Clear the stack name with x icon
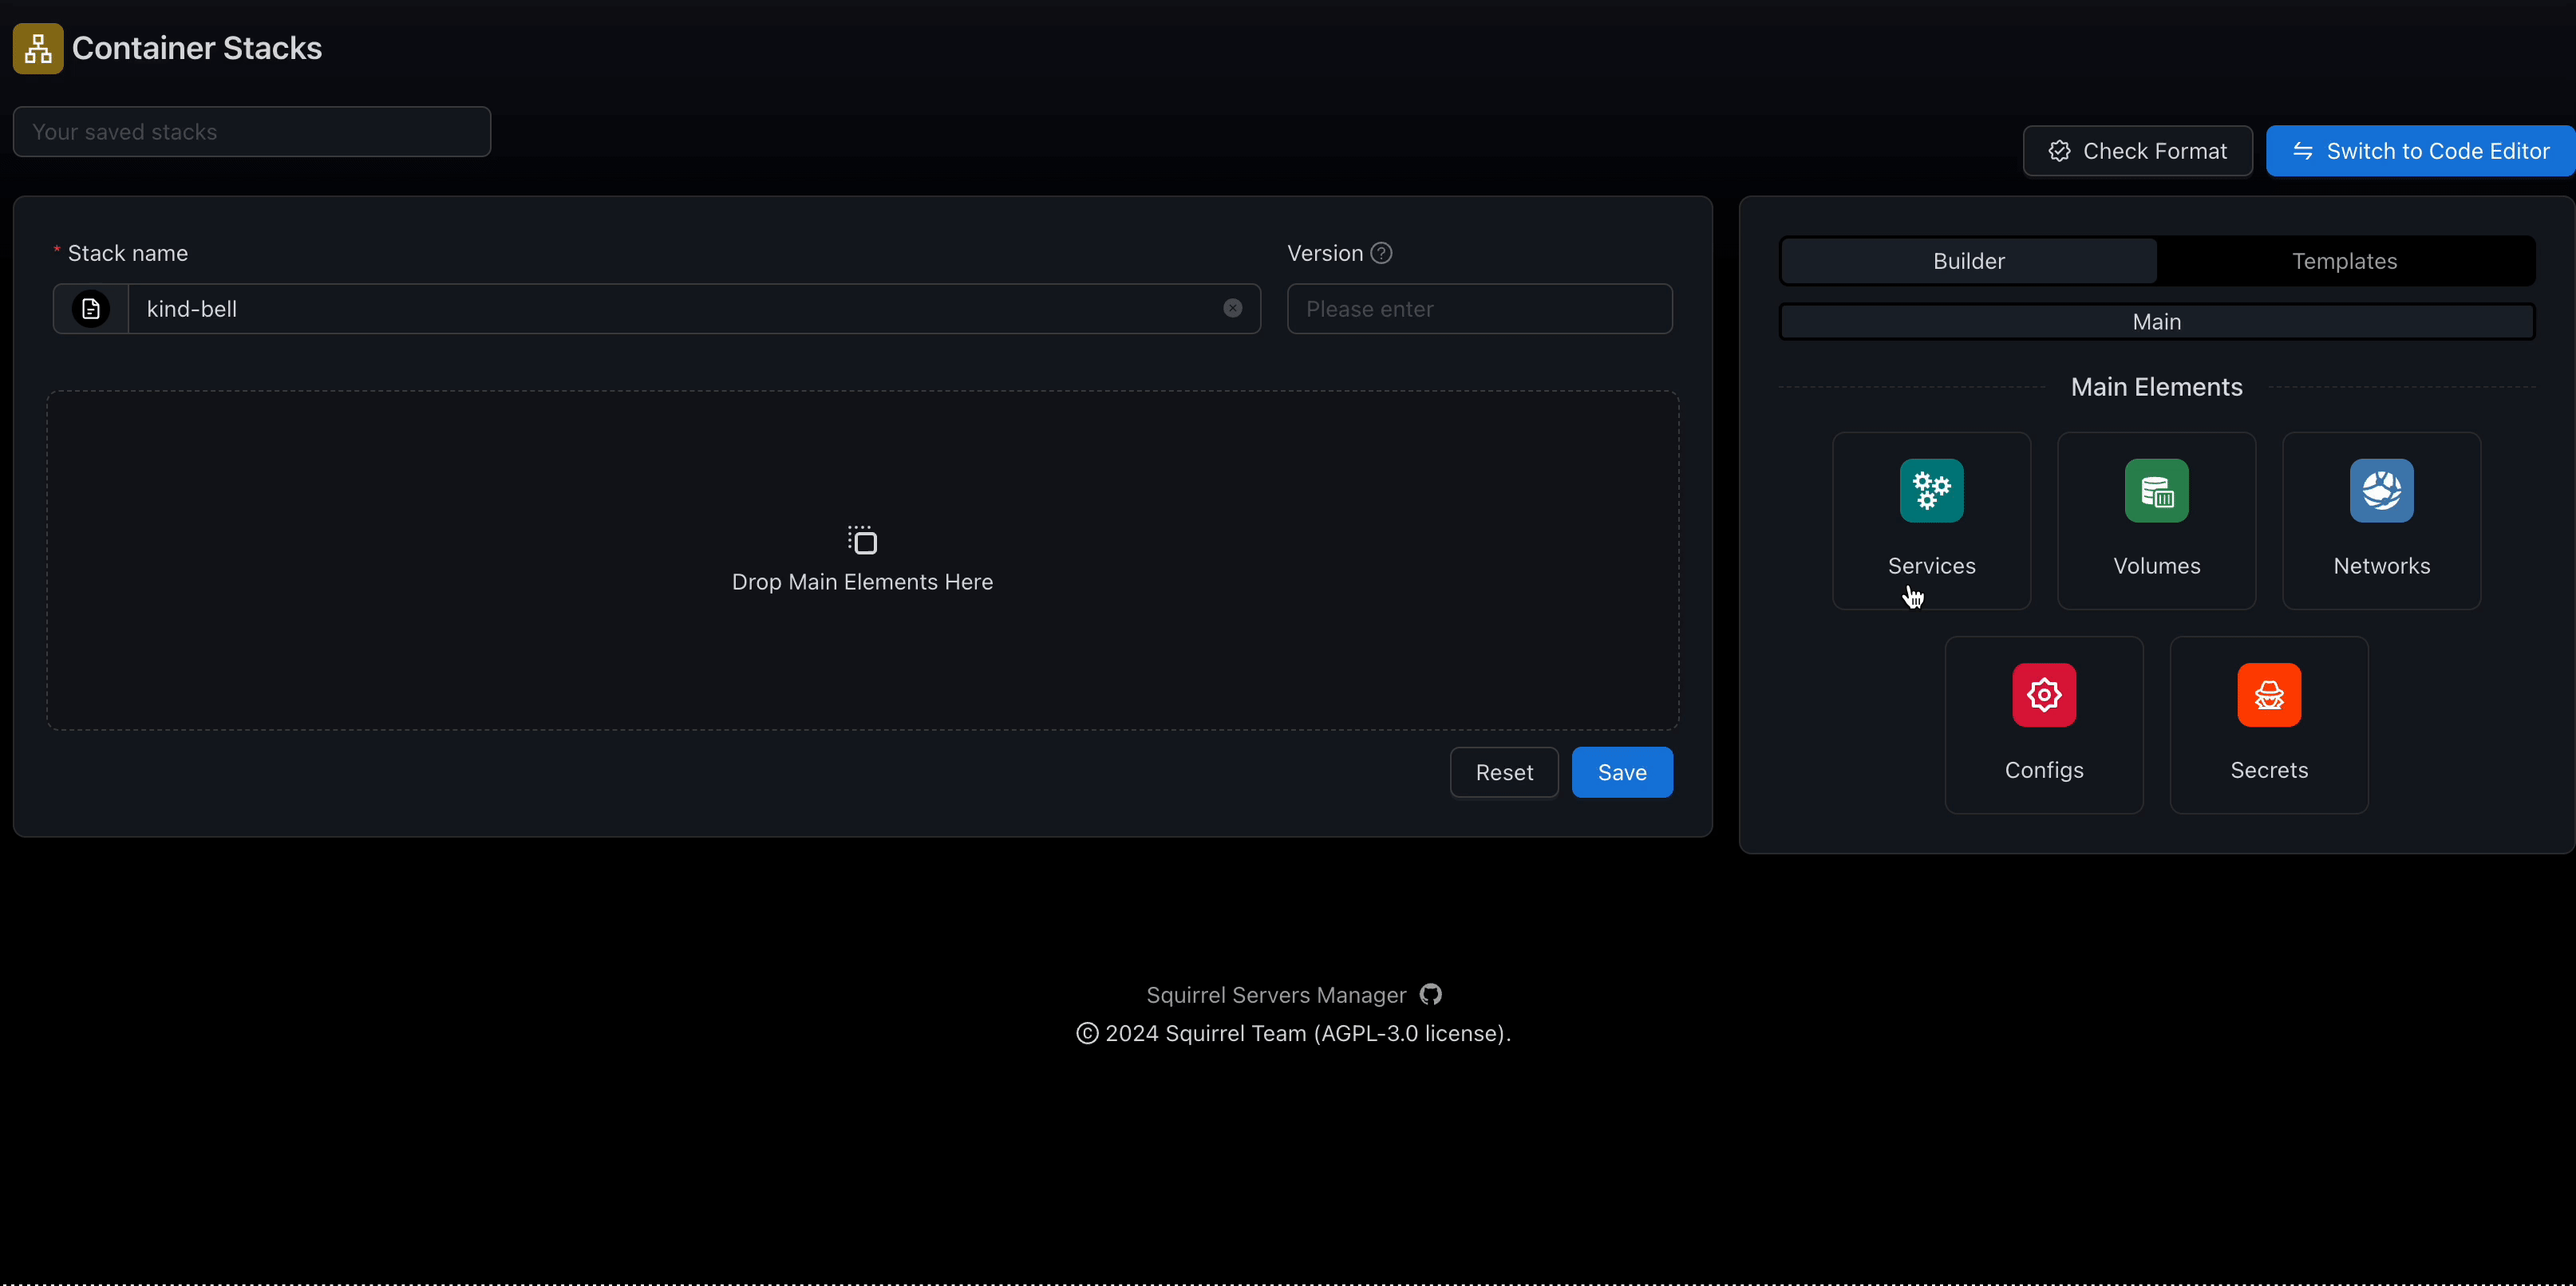Image resolution: width=2576 pixels, height=1286 pixels. 1232,308
